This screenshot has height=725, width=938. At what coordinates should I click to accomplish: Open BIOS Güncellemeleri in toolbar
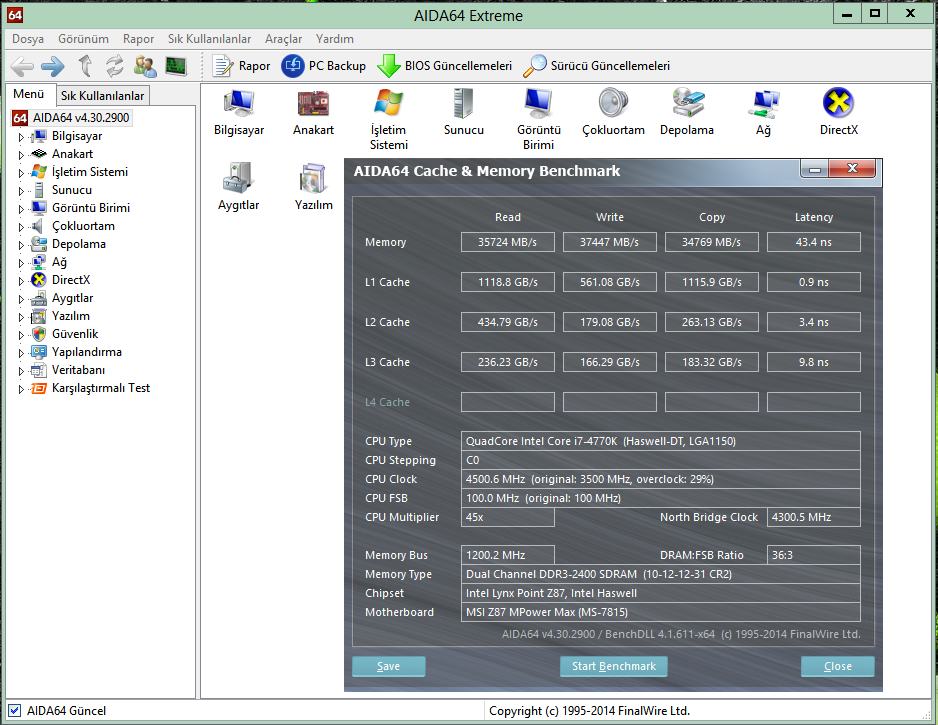444,66
